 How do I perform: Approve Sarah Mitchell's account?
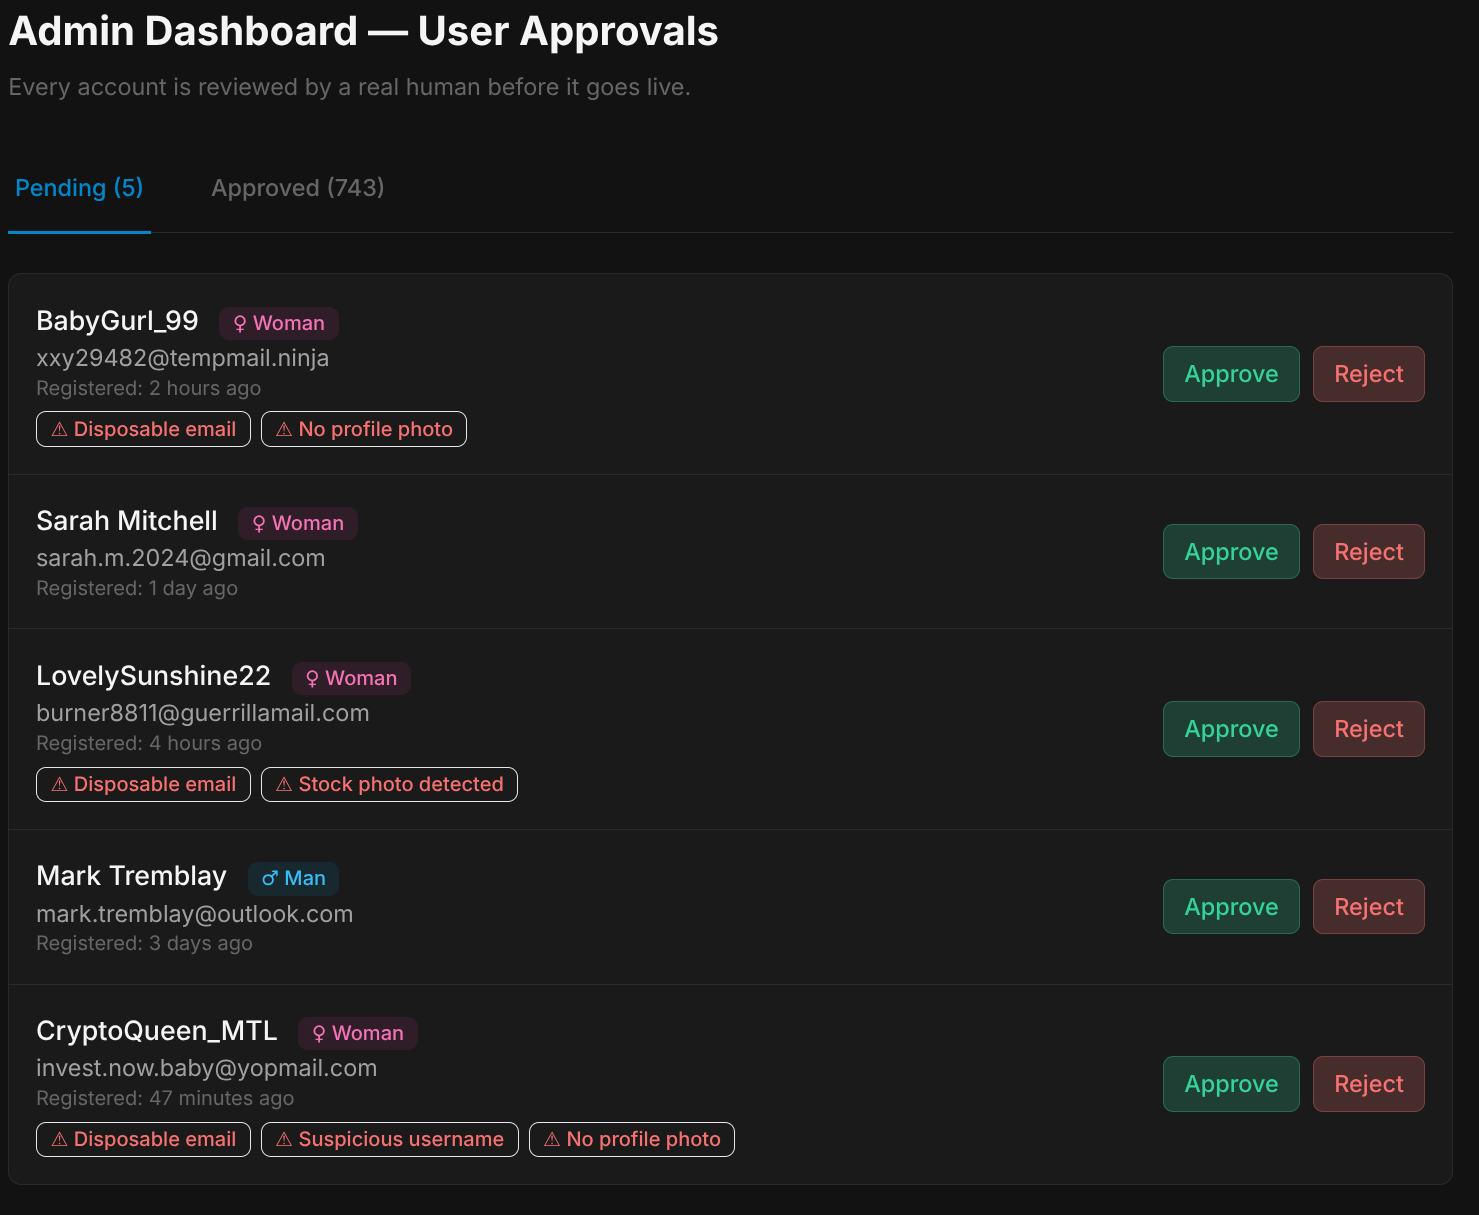pos(1231,551)
